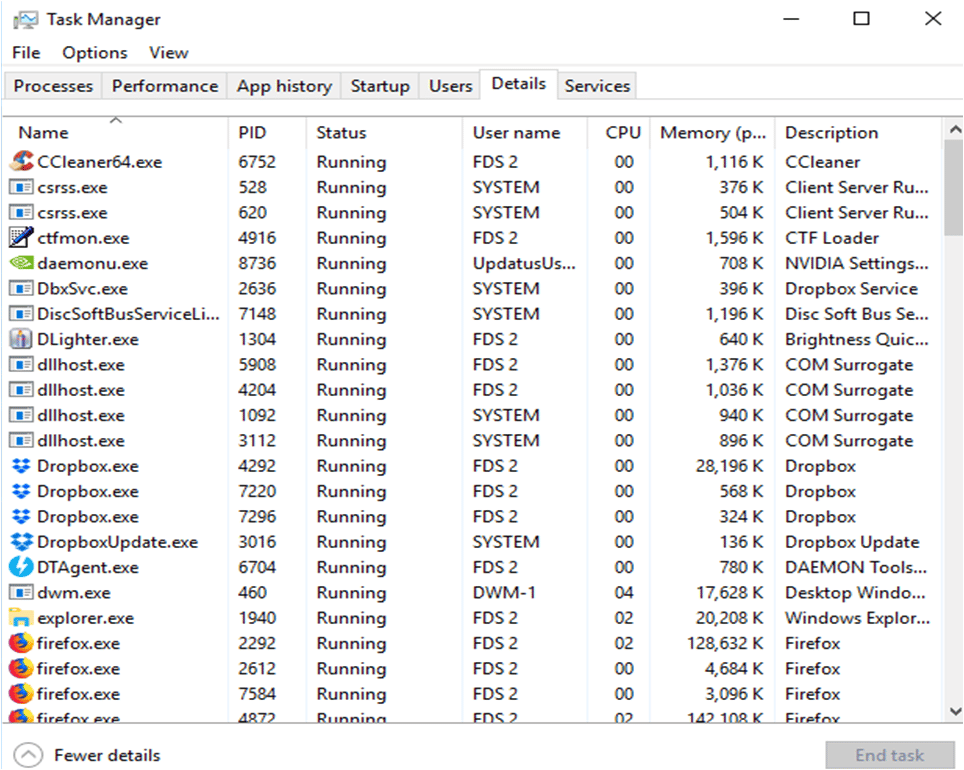Select the DTAgent.exe process name
This screenshot has height=770, width=964.
pyautogui.click(x=88, y=567)
